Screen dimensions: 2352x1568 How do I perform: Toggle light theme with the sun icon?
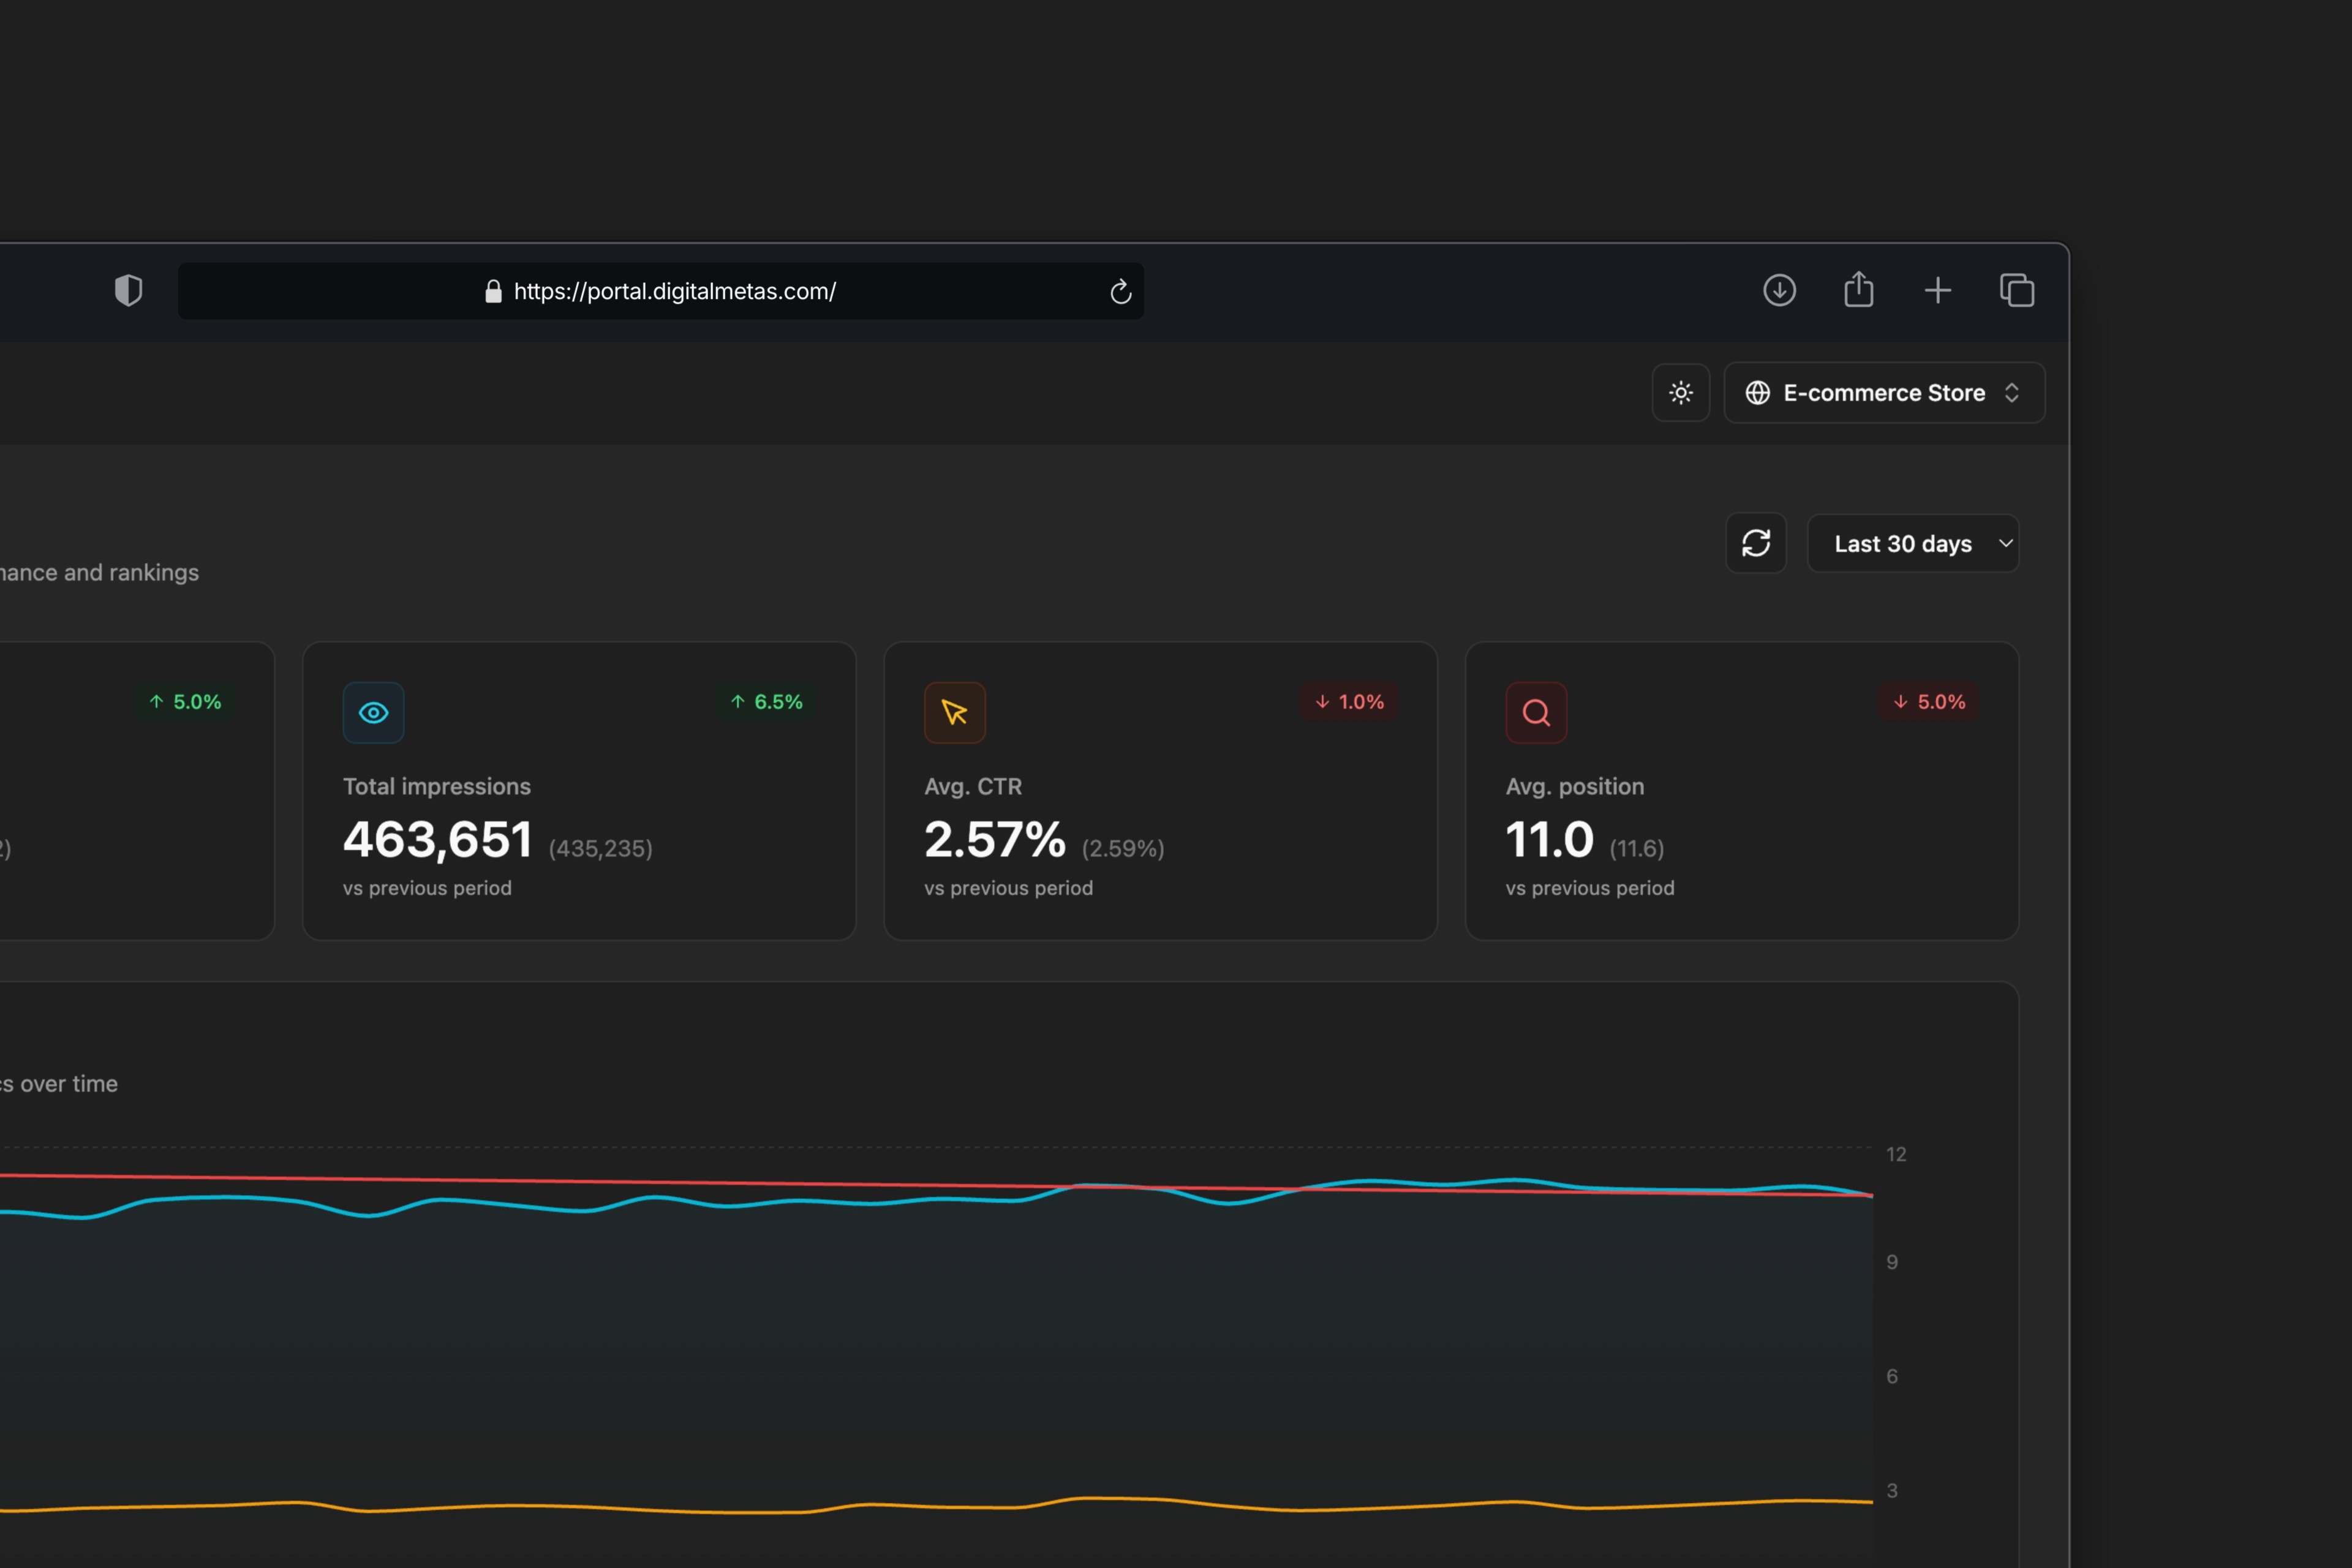pyautogui.click(x=1680, y=392)
